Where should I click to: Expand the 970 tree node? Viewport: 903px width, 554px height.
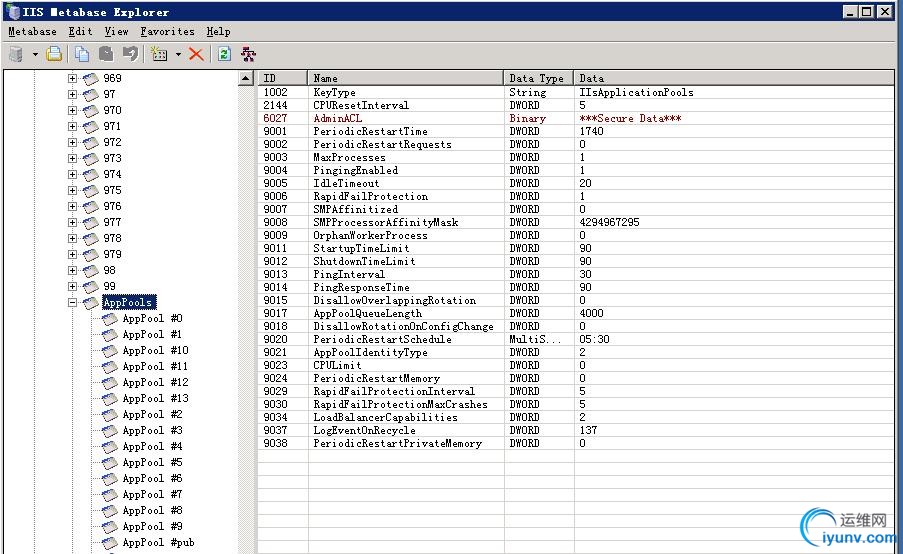pyautogui.click(x=72, y=111)
